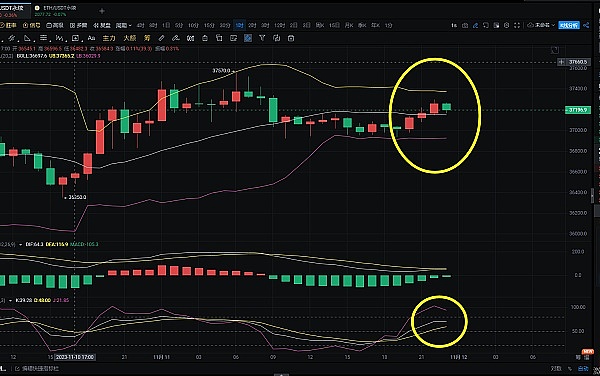This screenshot has width=600, height=376.
Task: Enable 自动 auto scale
Action: pyautogui.click(x=583, y=368)
